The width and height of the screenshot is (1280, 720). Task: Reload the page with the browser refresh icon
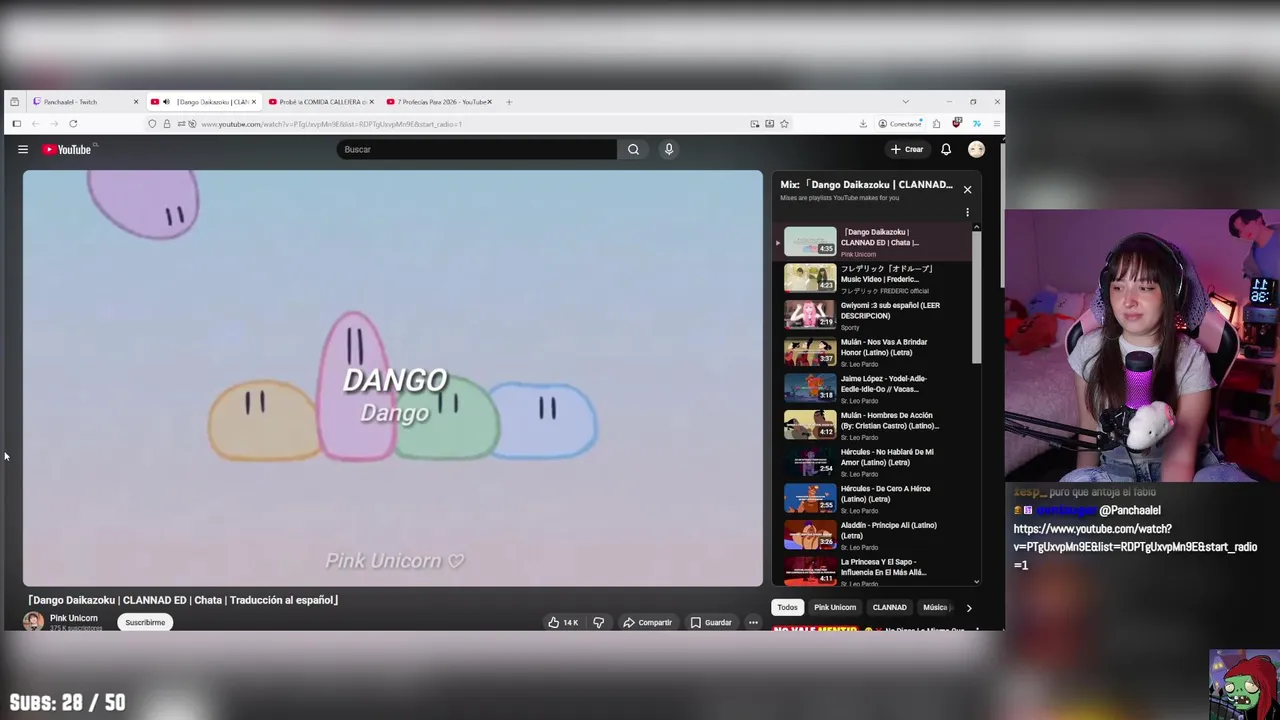[73, 124]
